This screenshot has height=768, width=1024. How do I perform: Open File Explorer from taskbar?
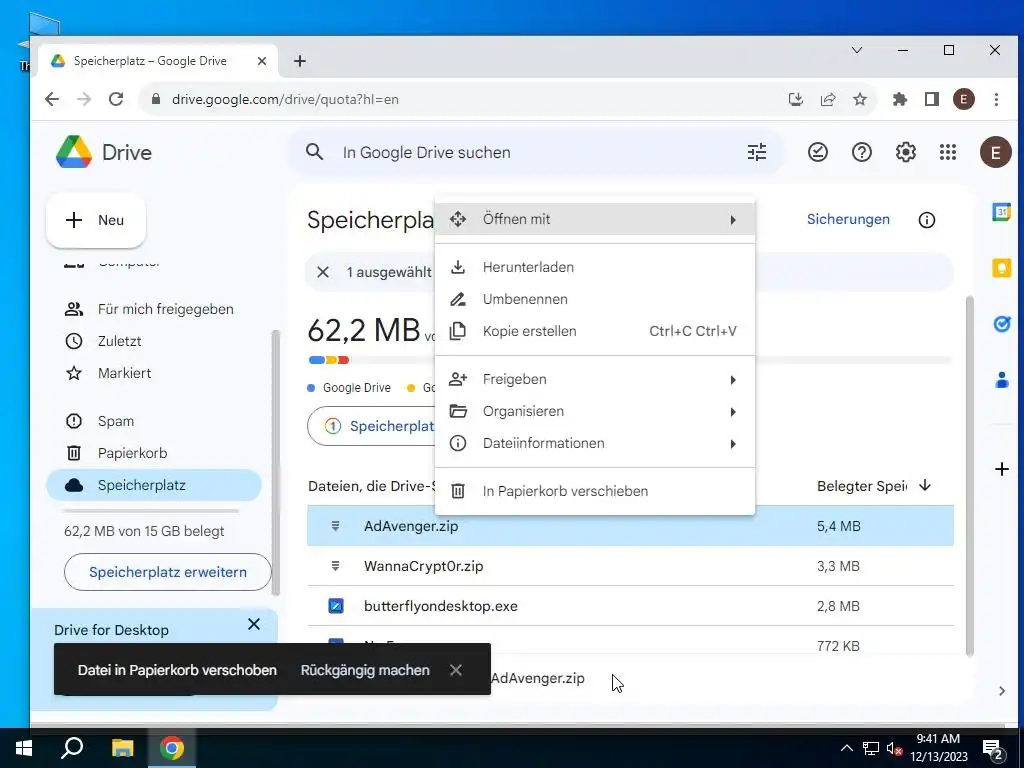click(x=122, y=748)
